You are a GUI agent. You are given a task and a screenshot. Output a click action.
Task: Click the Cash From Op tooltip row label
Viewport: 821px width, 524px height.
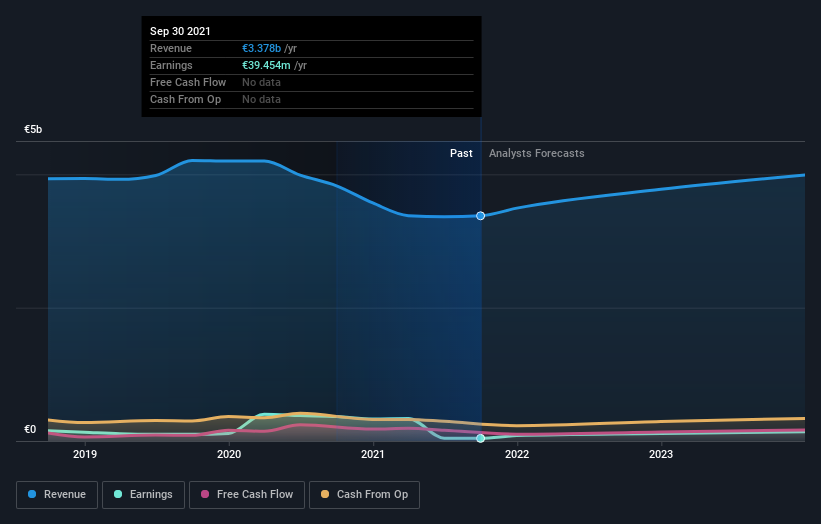pyautogui.click(x=185, y=99)
